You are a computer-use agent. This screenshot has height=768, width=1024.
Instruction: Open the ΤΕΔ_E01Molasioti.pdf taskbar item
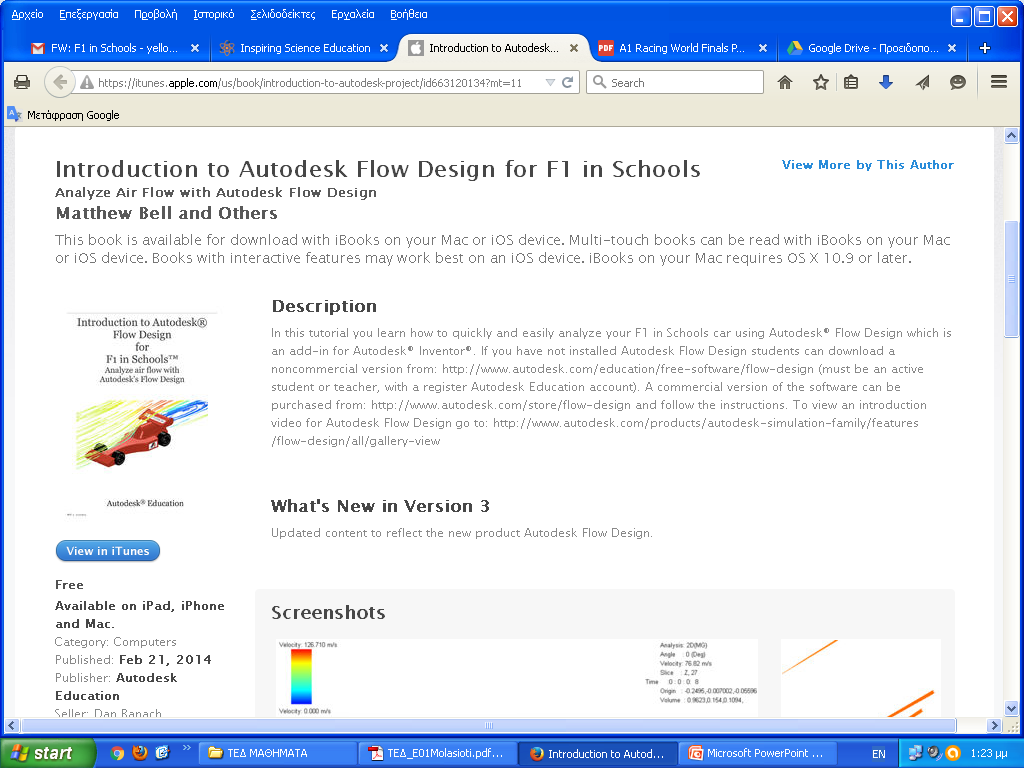point(438,753)
